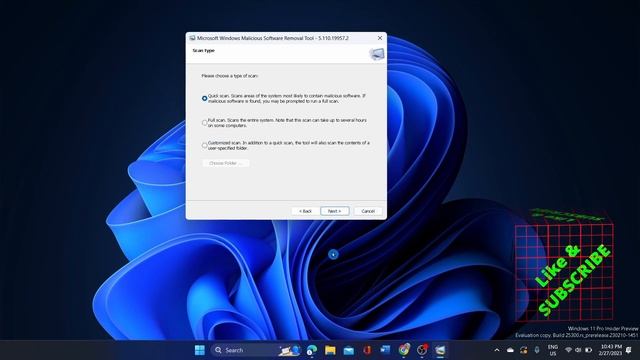
Task: Click the taskbar Search box
Action: point(256,350)
